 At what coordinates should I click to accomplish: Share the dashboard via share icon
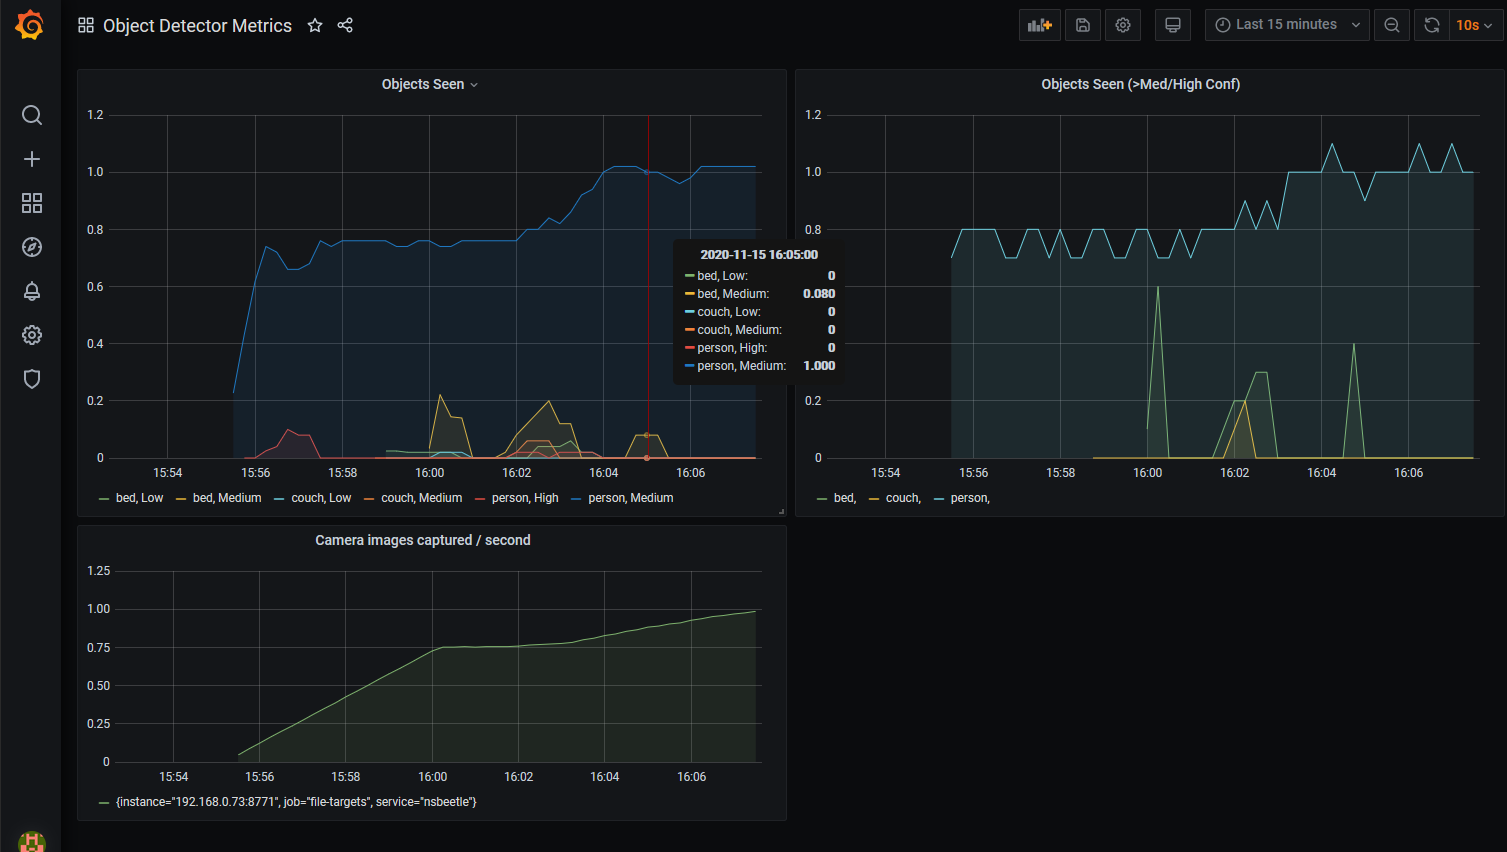click(x=345, y=25)
